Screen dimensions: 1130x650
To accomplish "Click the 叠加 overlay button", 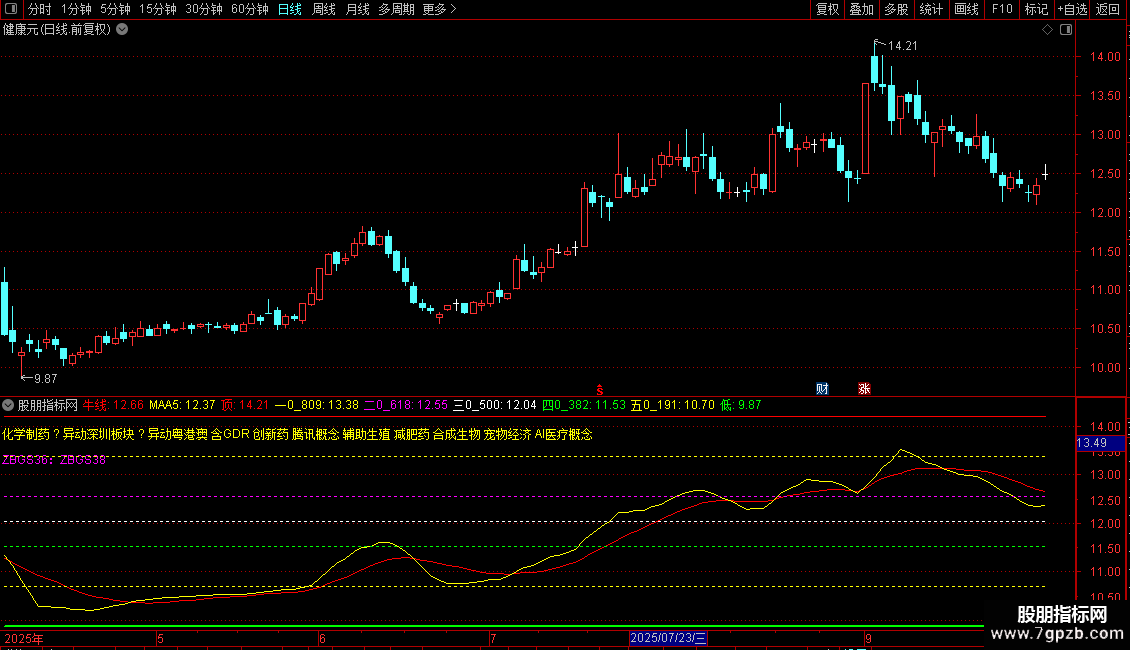I will point(861,9).
